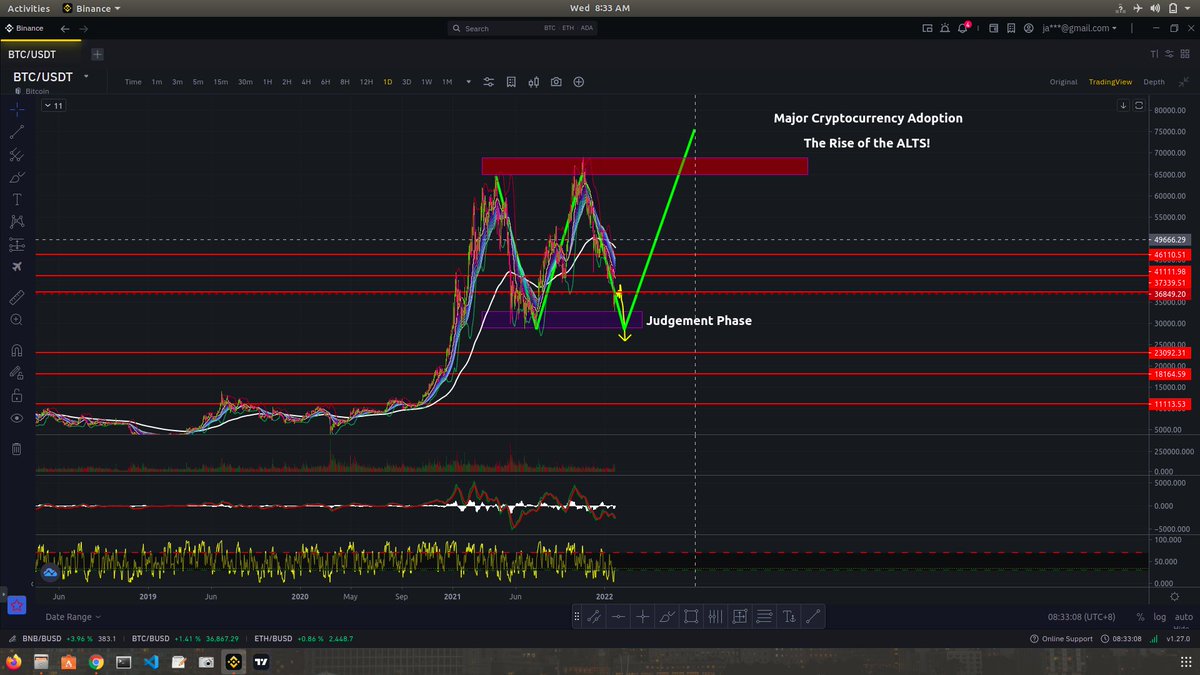Image resolution: width=1200 pixels, height=675 pixels.
Task: Toggle percent scale on price axis
Action: [1140, 617]
